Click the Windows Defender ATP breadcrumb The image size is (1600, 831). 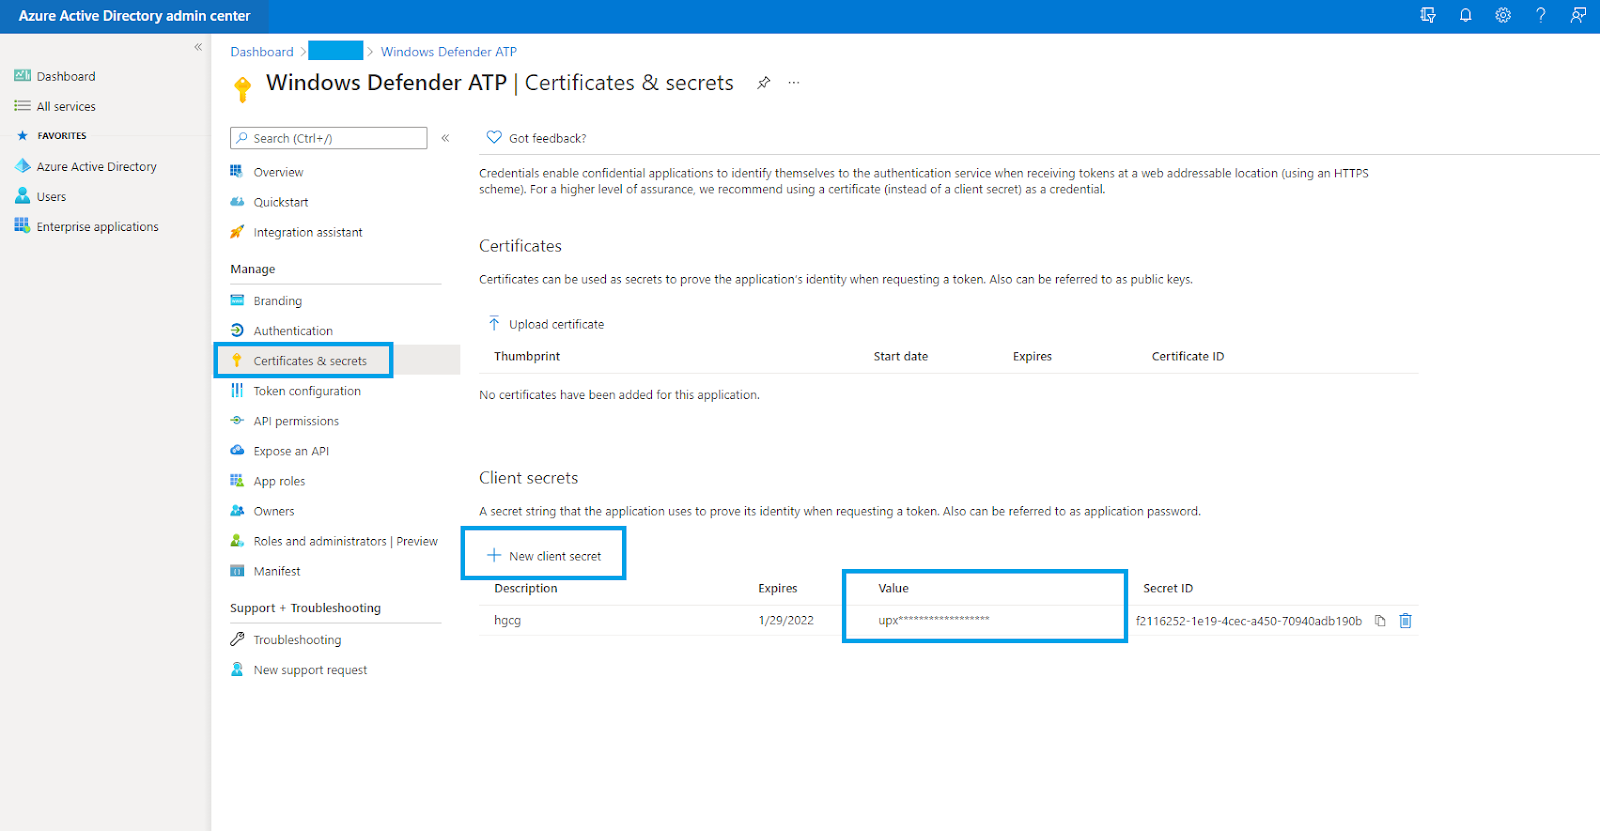pyautogui.click(x=449, y=52)
